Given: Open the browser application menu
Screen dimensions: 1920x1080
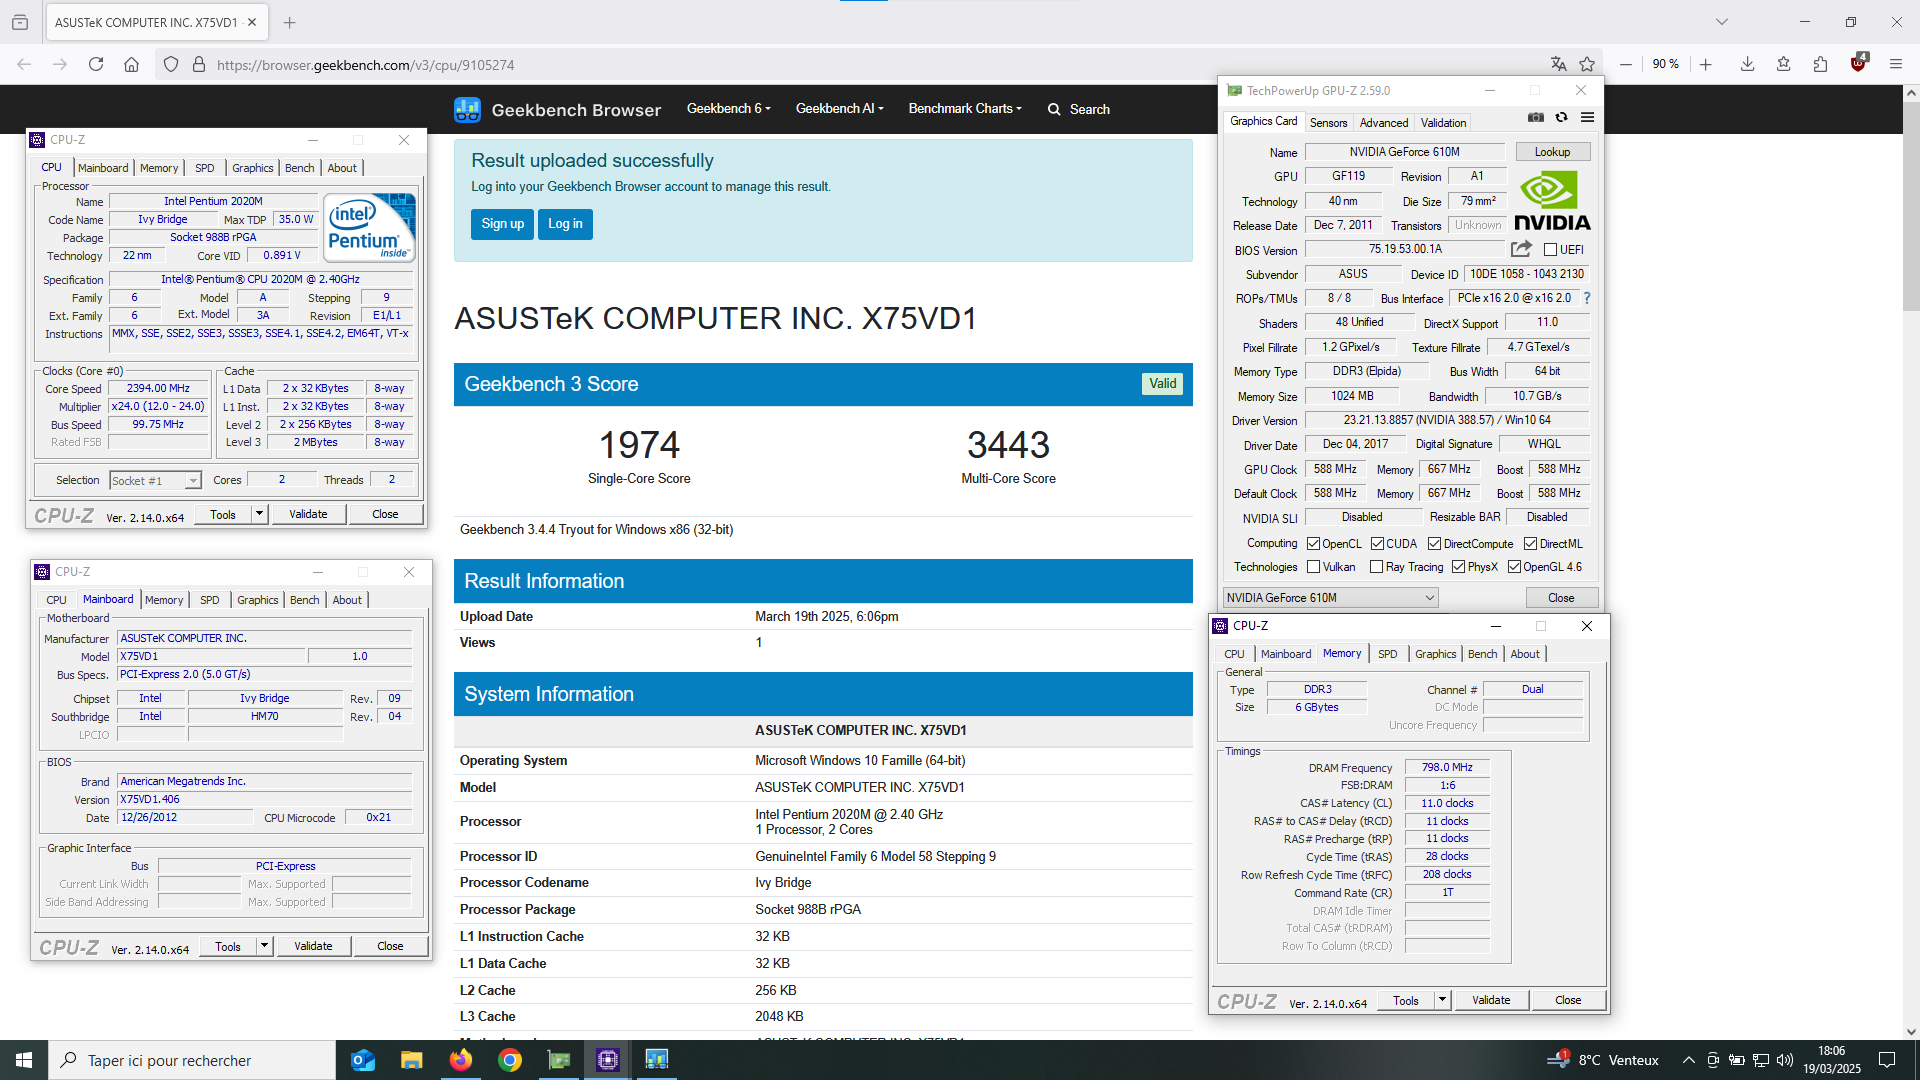Looking at the screenshot, I should (x=1895, y=64).
